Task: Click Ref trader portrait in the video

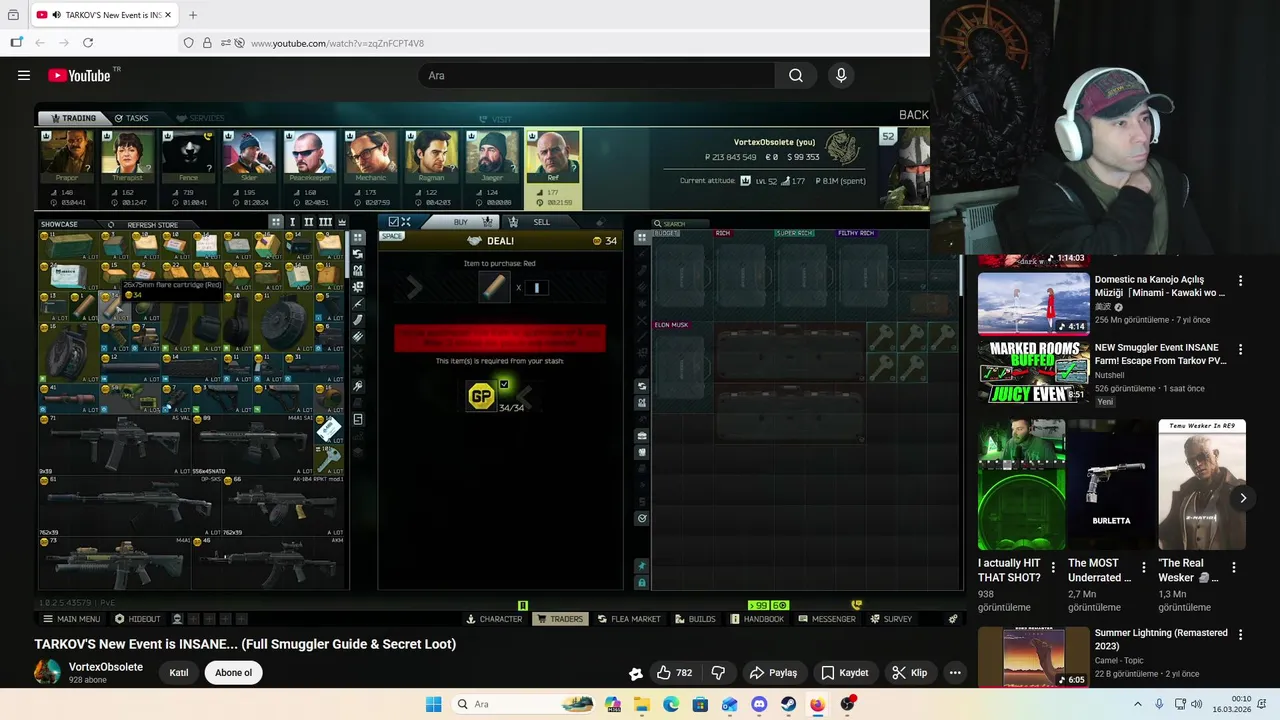Action: click(552, 155)
